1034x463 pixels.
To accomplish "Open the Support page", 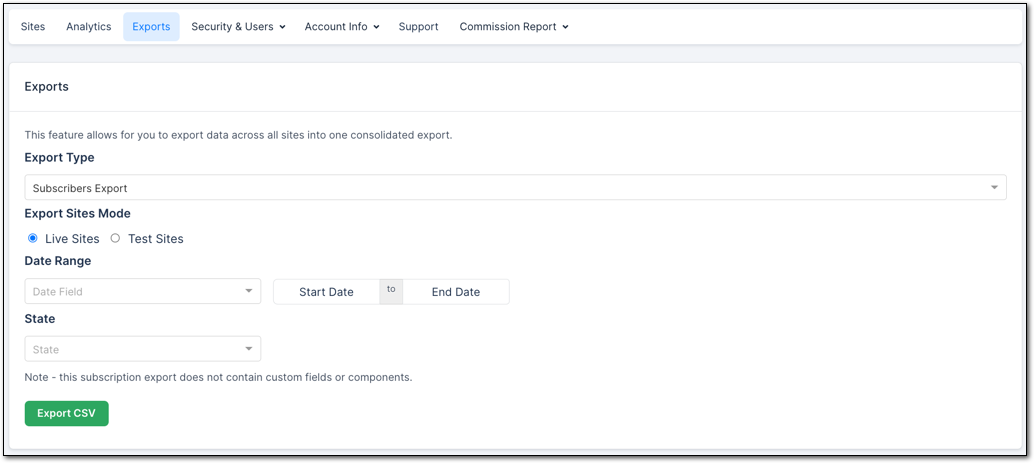I will 418,27.
